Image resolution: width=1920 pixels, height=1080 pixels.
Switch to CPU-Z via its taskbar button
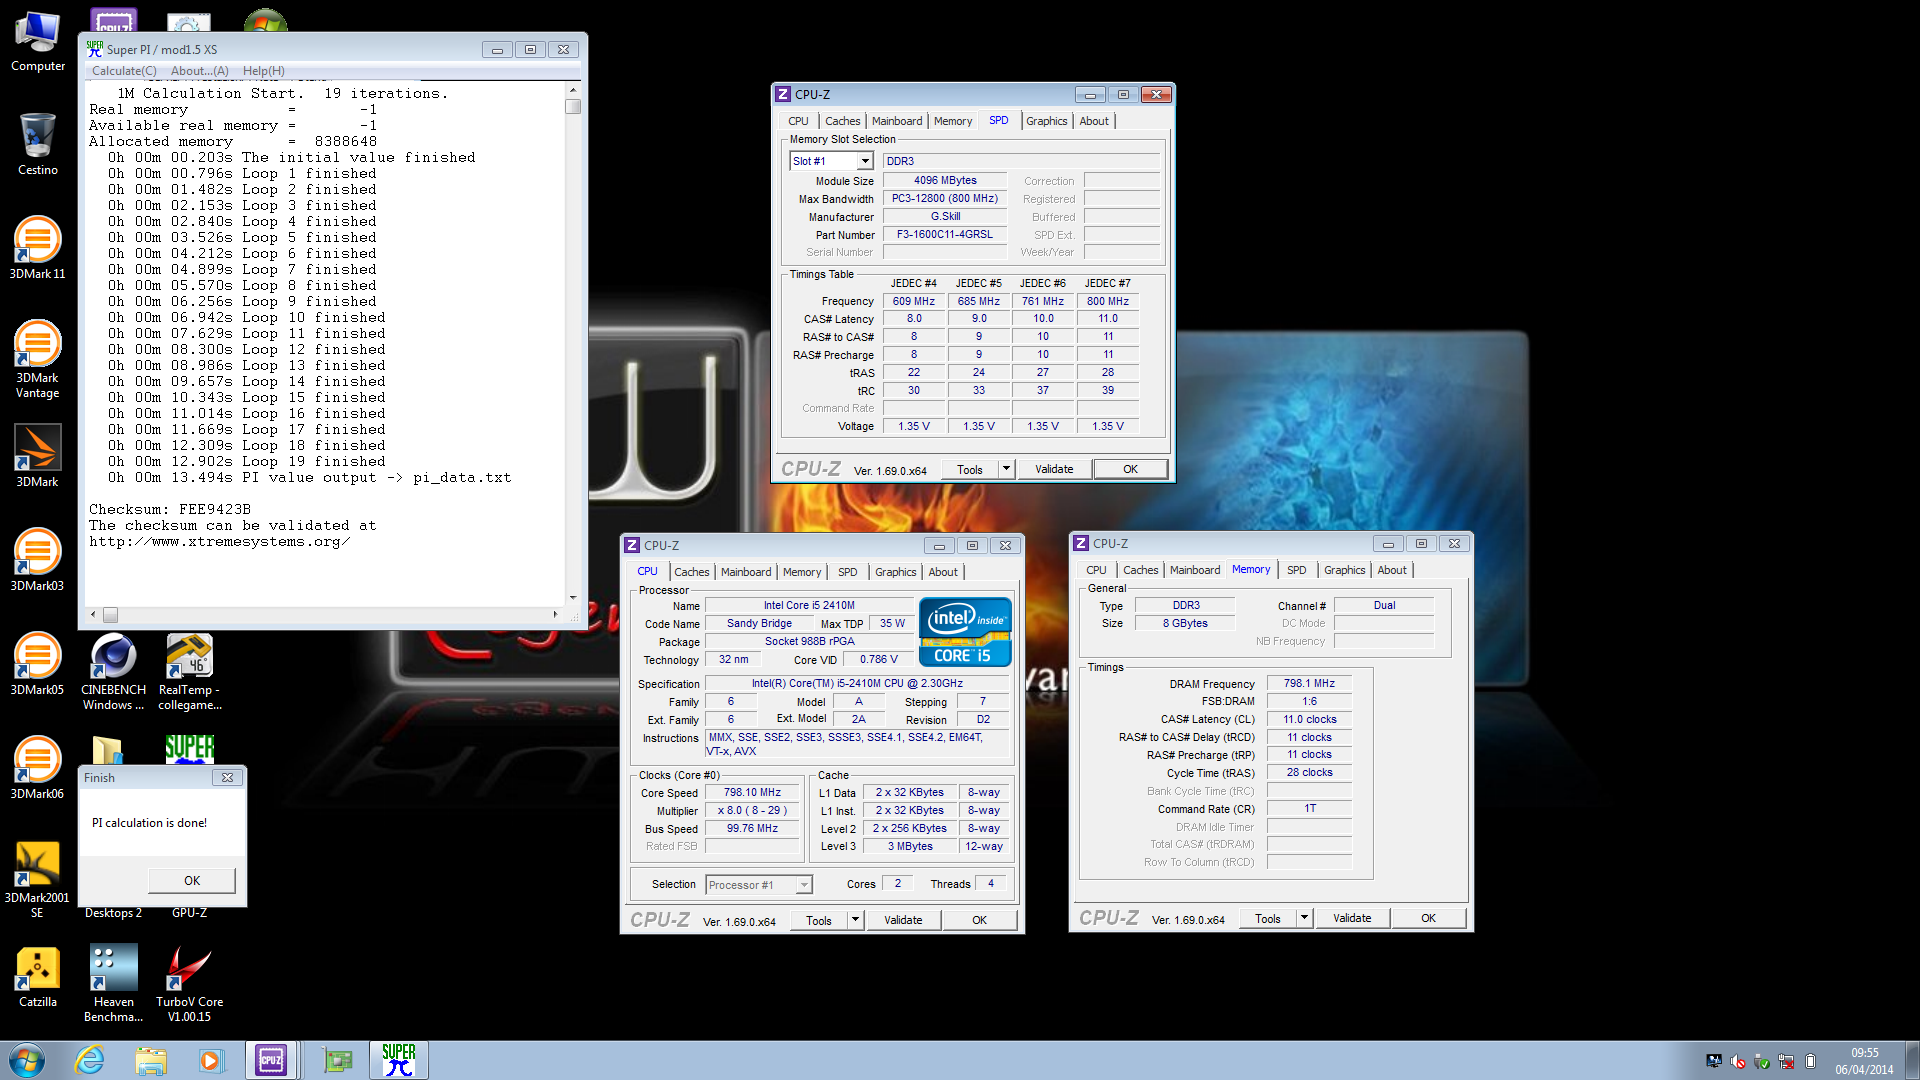(x=271, y=1060)
